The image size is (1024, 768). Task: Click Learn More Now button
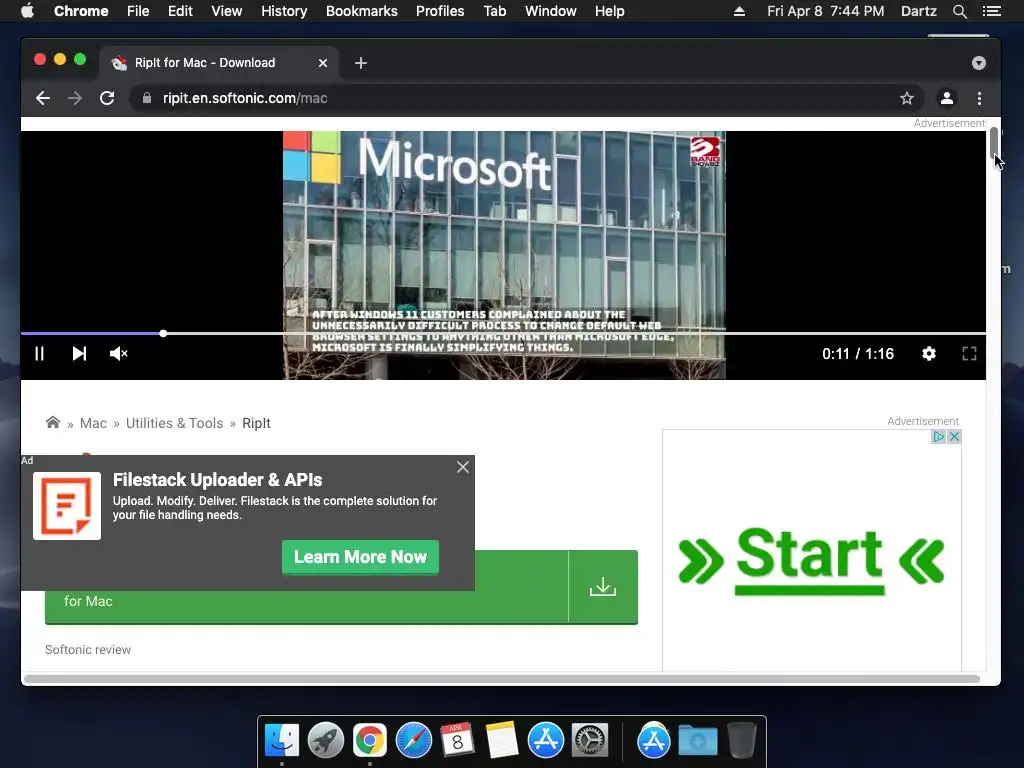coord(360,556)
